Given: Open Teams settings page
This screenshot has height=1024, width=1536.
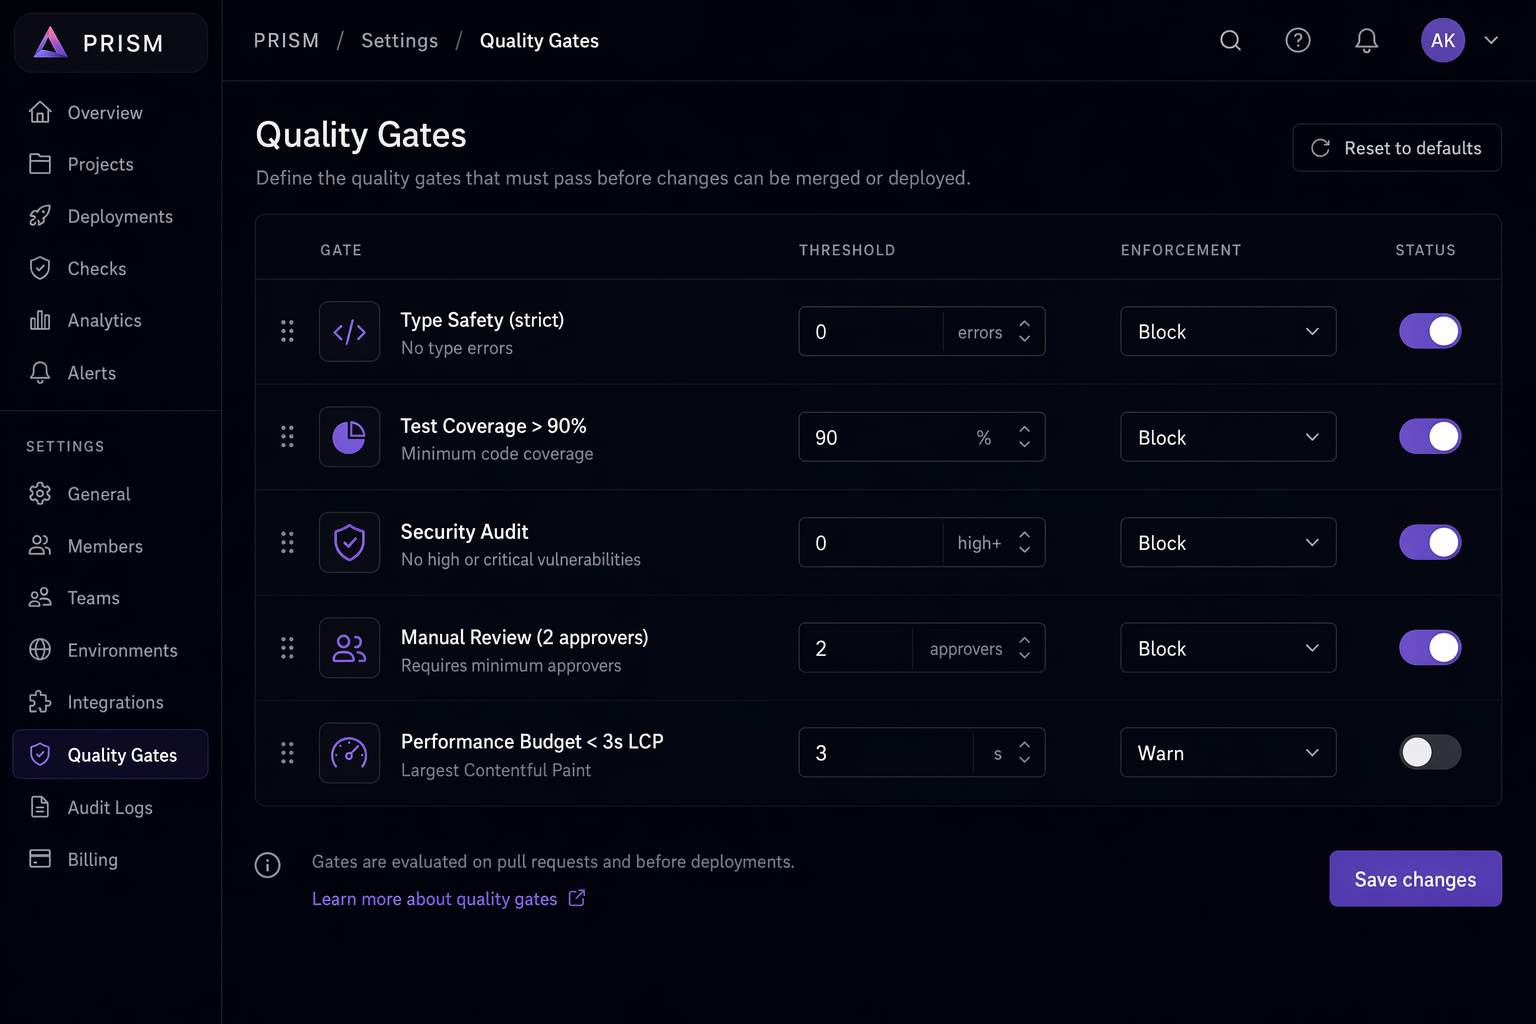Looking at the screenshot, I should pyautogui.click(x=110, y=598).
